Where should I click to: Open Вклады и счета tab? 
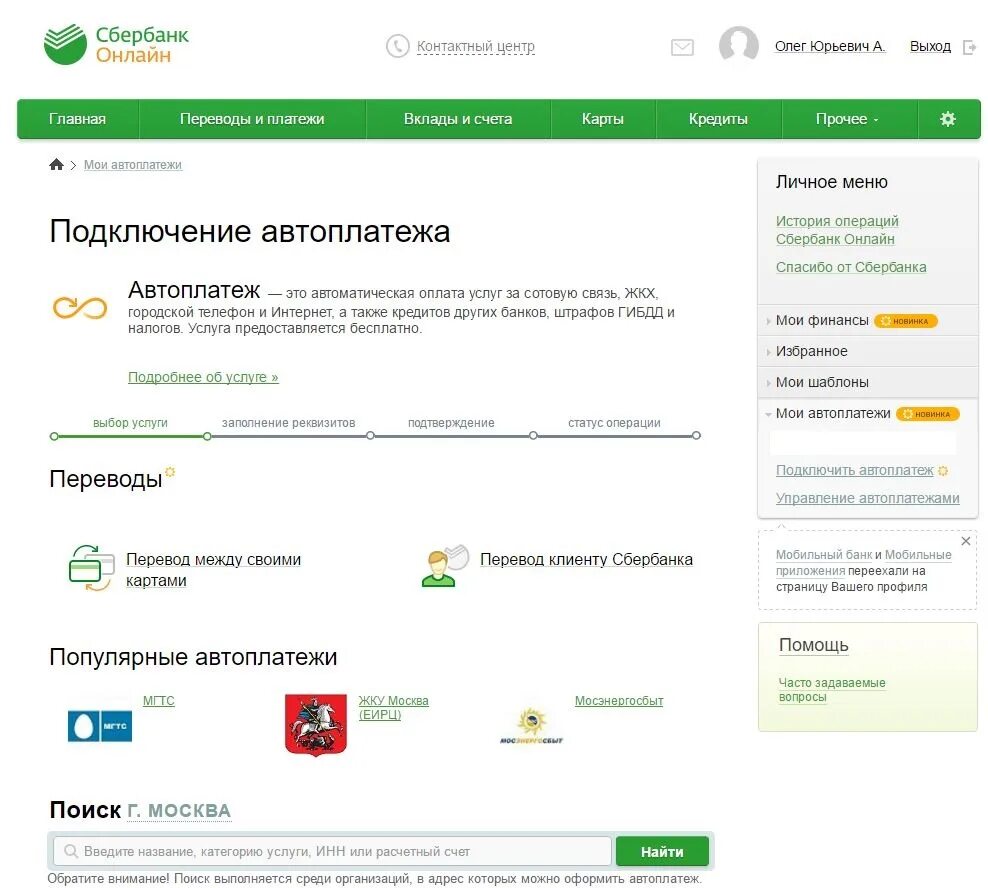click(x=458, y=118)
